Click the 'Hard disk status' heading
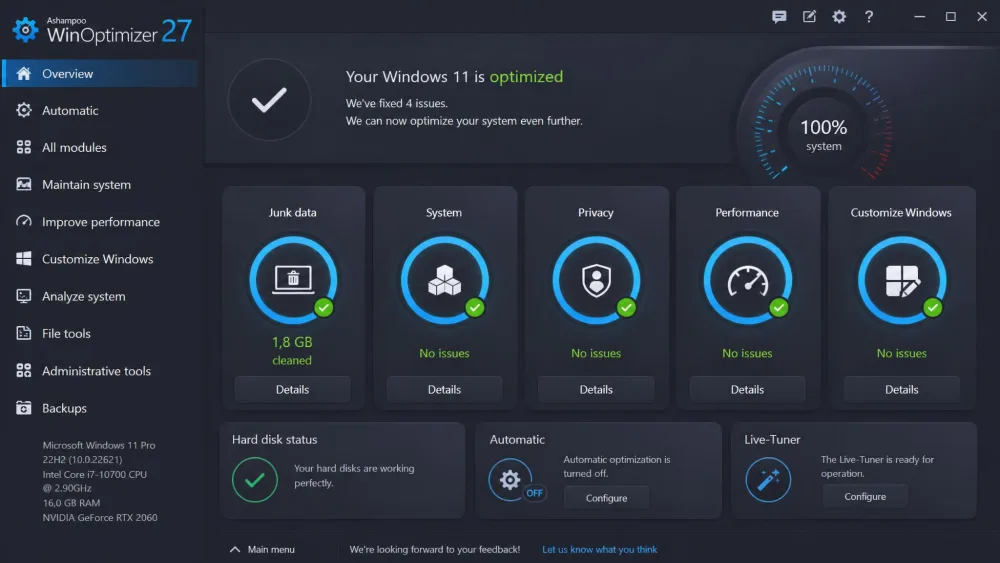The height and width of the screenshot is (563, 1000). [275, 439]
